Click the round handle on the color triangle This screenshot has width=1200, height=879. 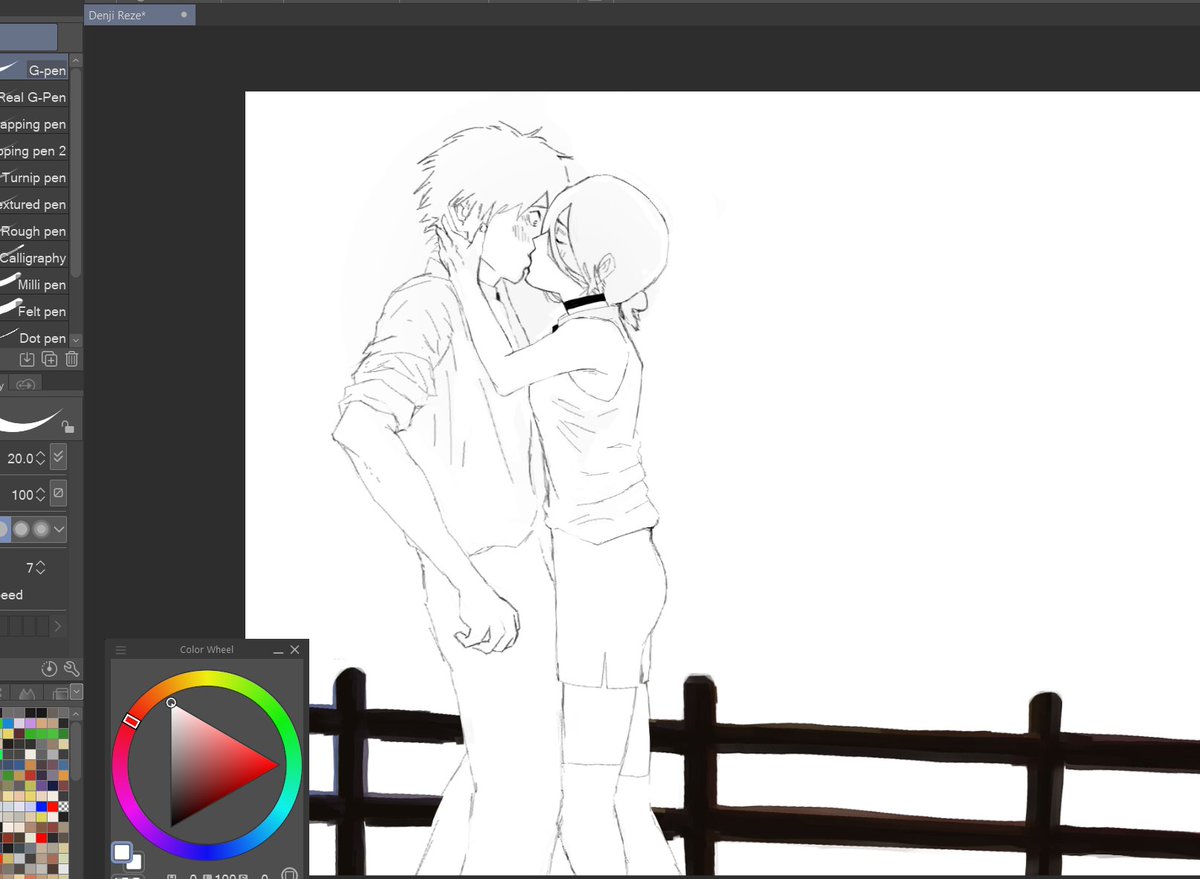[172, 703]
